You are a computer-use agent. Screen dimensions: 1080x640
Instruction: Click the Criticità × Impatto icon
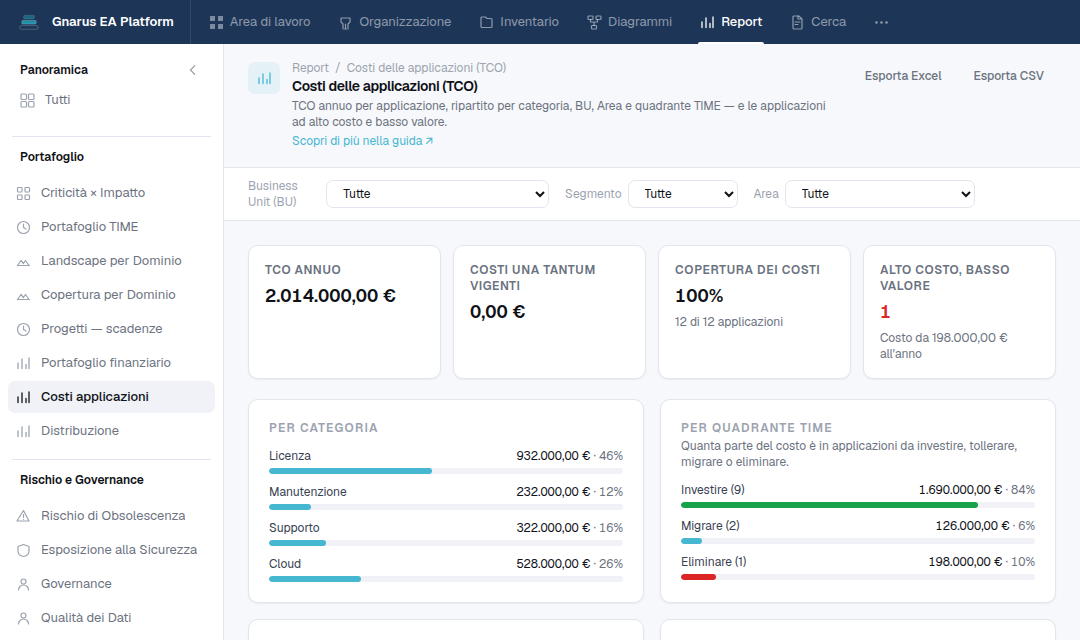point(23,194)
